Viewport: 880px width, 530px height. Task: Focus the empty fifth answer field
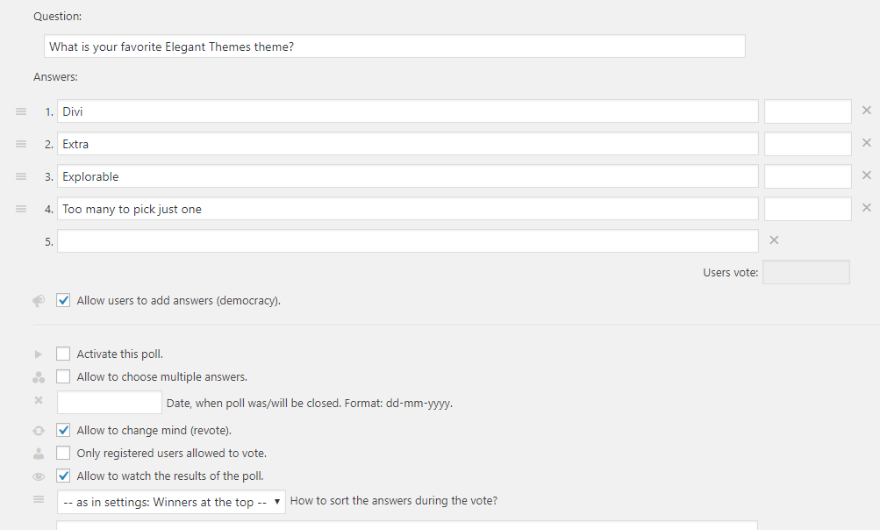(x=407, y=241)
